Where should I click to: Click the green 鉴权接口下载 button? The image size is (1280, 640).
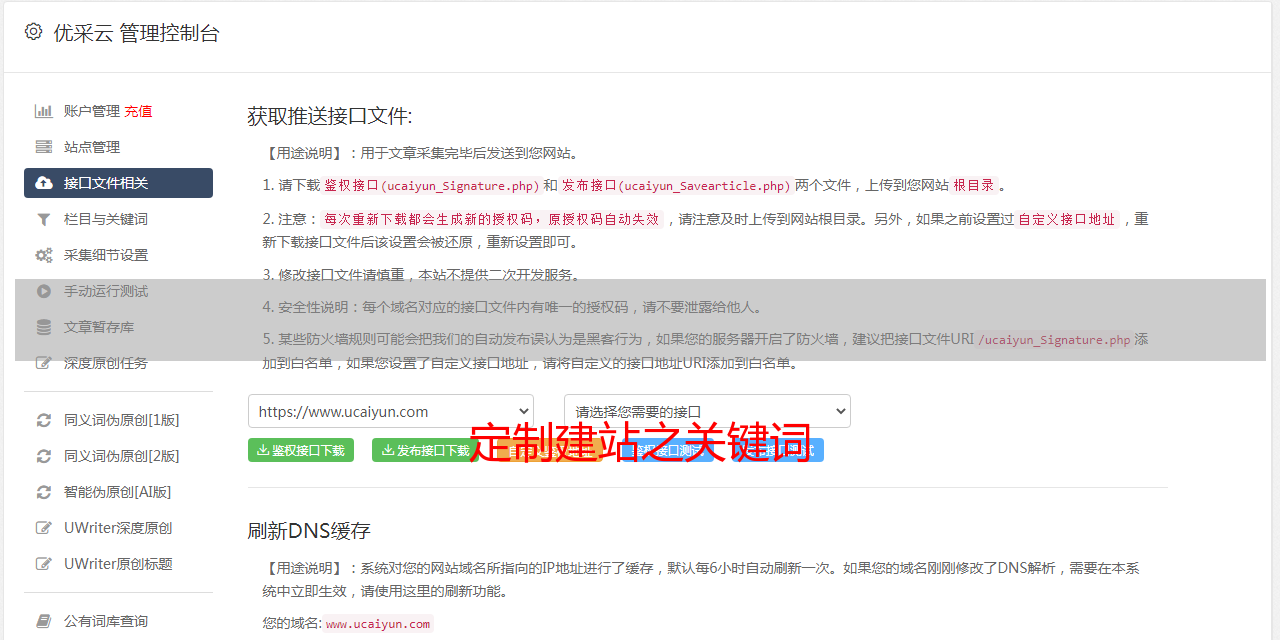tap(301, 450)
